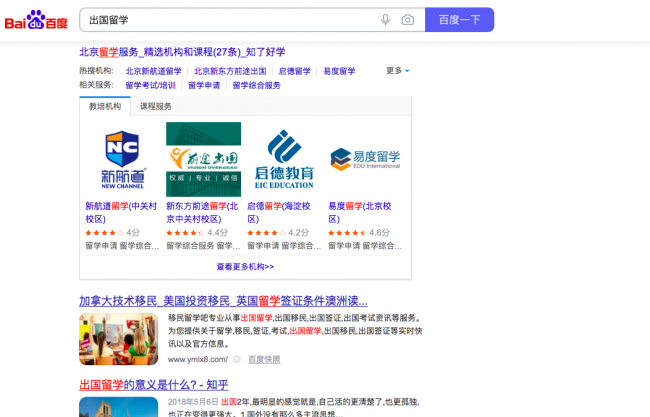Switch to the 教培机构 tab
650x417 pixels.
click(x=105, y=107)
